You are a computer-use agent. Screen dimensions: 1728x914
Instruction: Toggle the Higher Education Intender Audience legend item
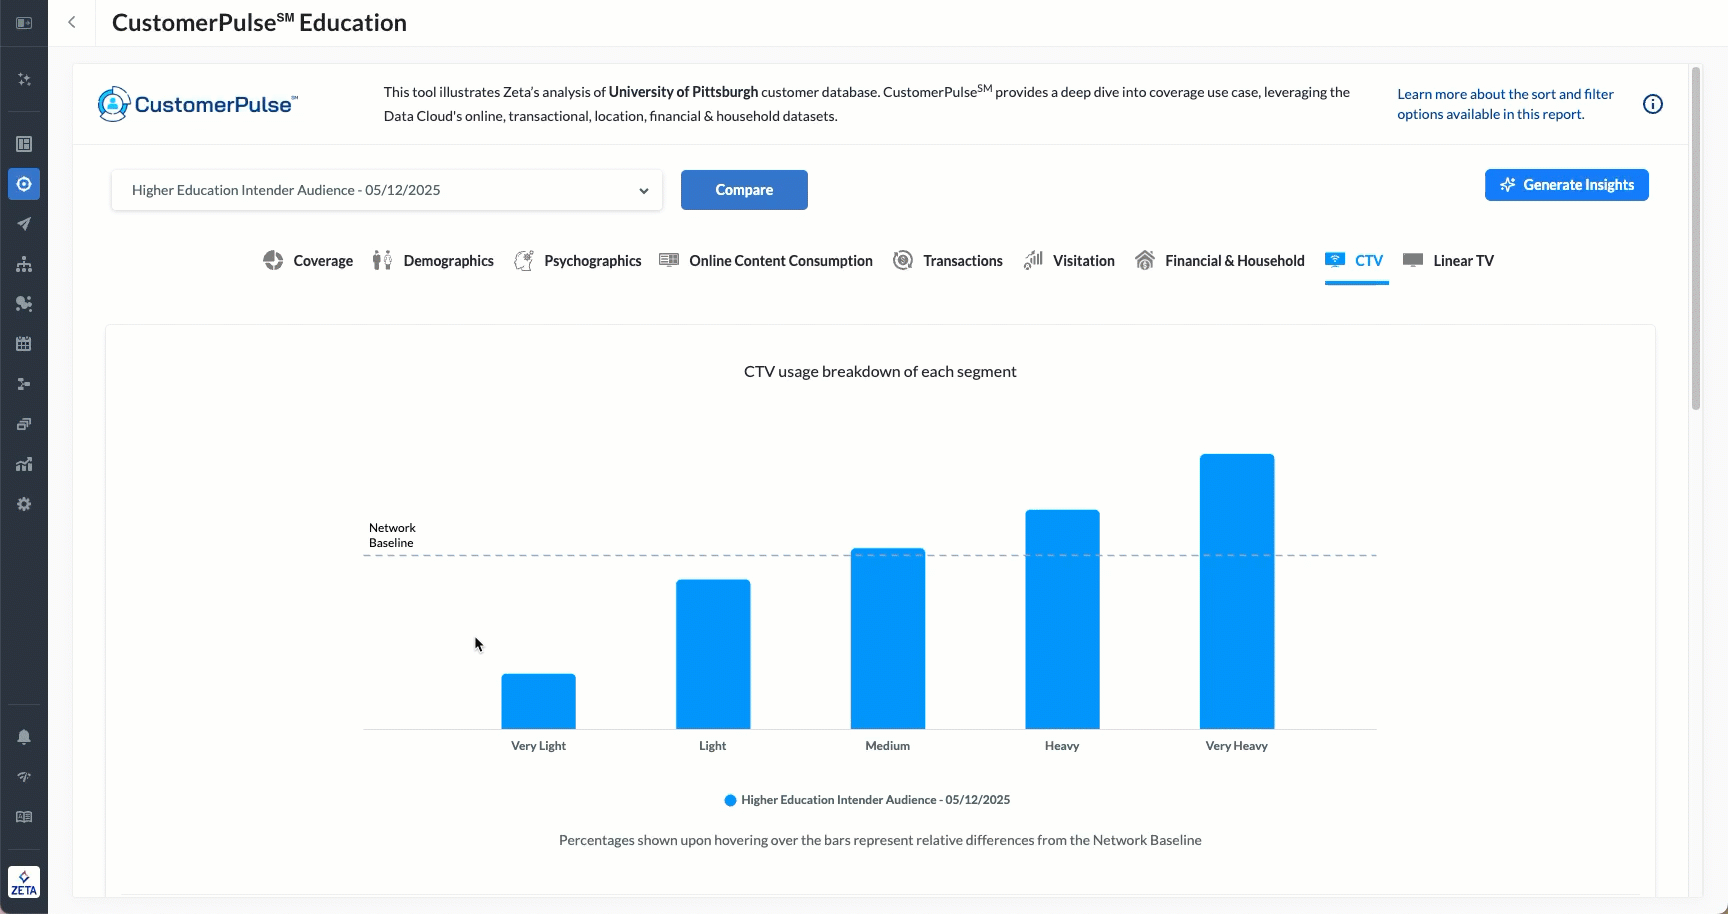(867, 800)
